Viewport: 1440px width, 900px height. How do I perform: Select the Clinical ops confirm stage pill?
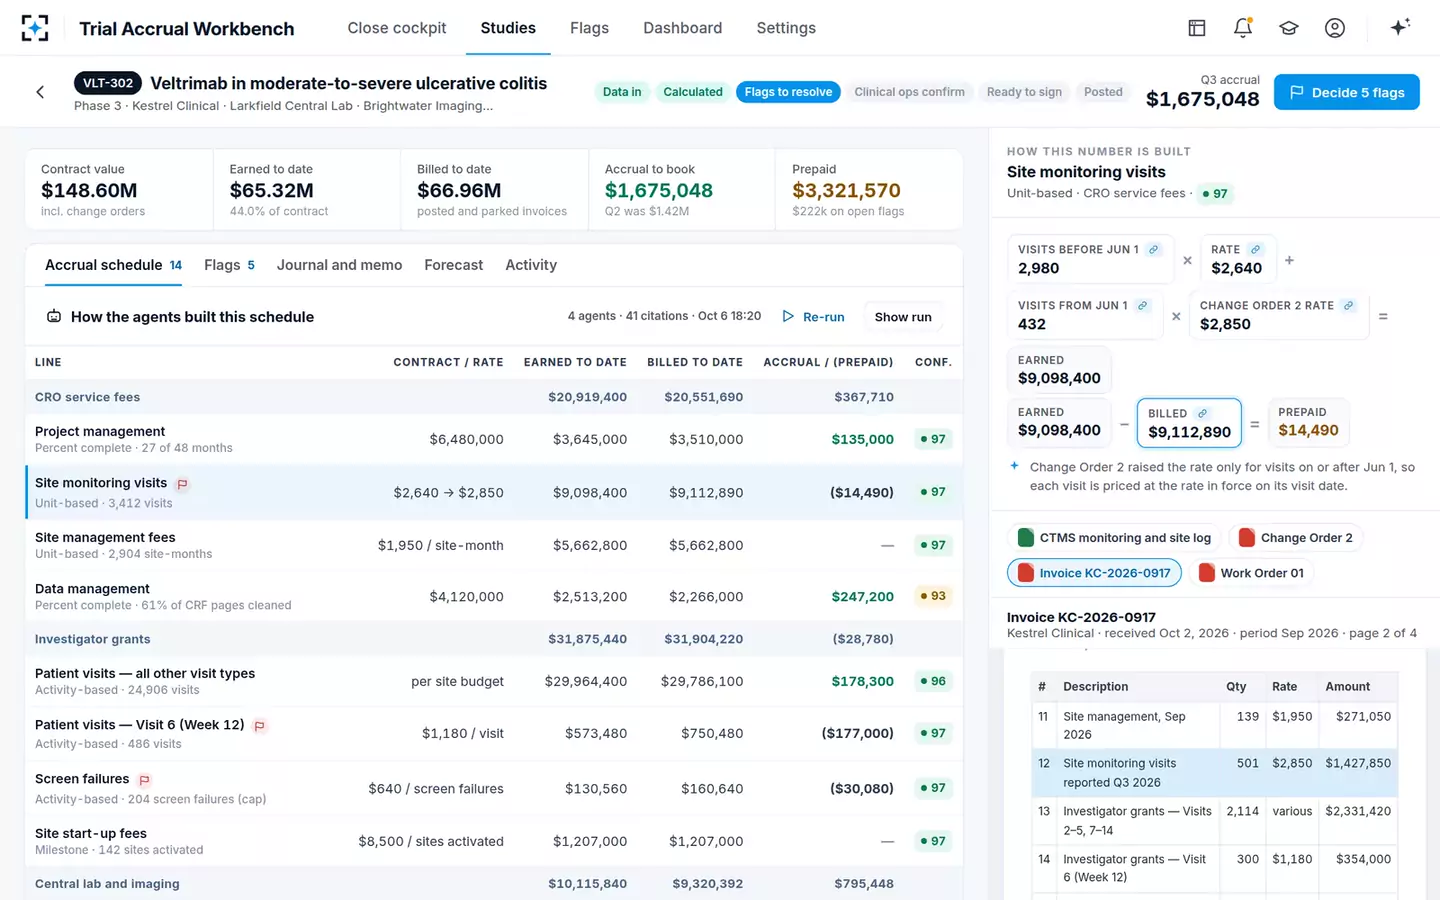[909, 92]
